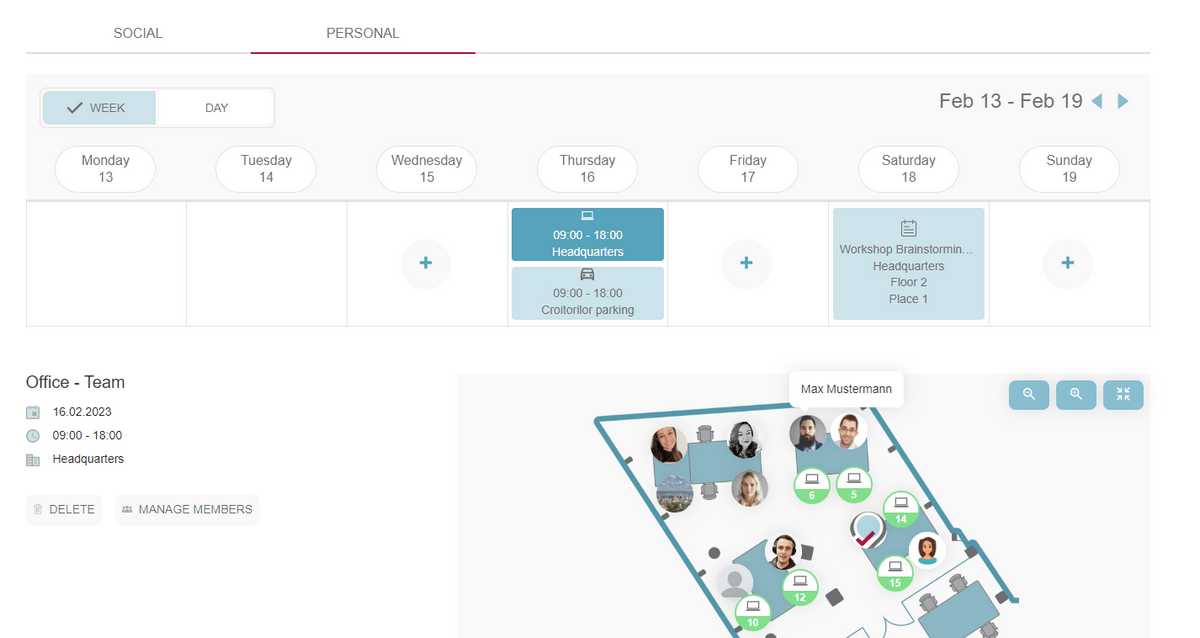Go to the previous week

click(x=1097, y=101)
